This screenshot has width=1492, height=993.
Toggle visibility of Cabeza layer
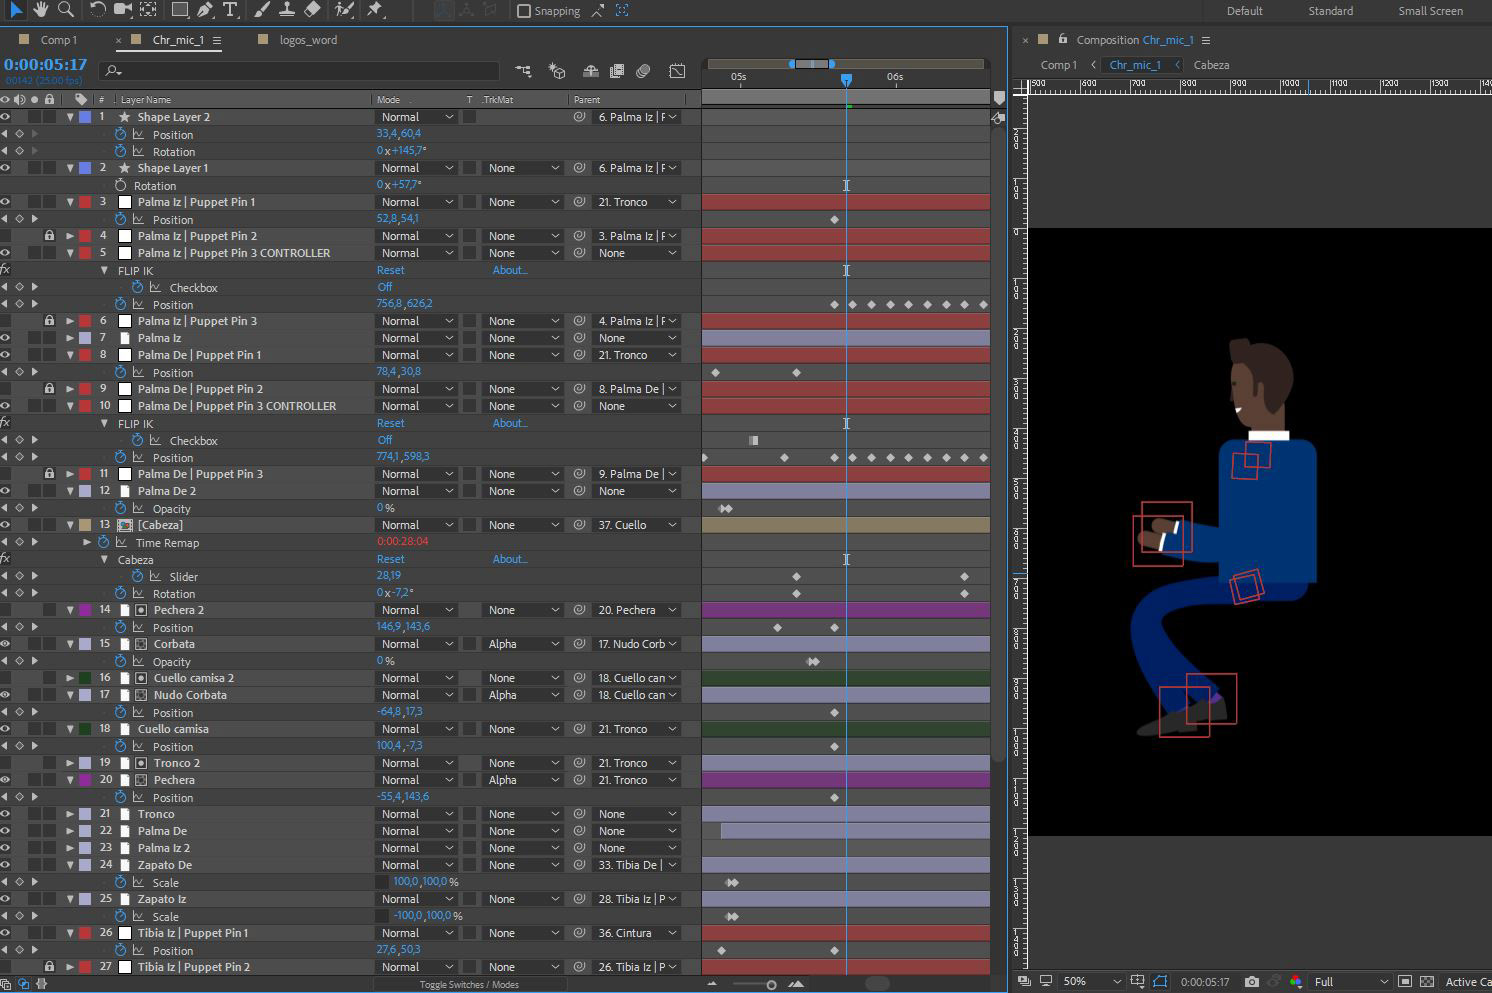pyautogui.click(x=5, y=525)
